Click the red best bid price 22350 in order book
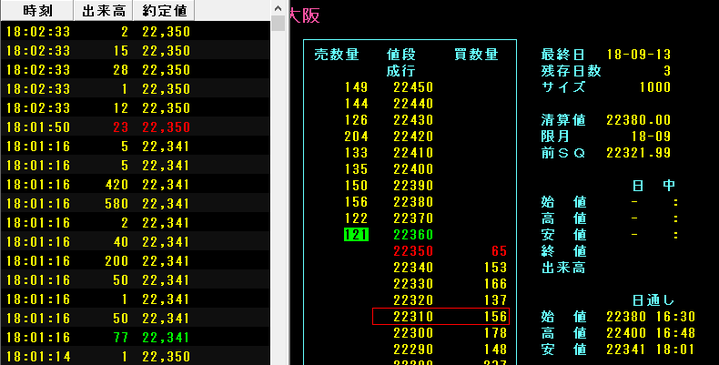Image resolution: width=719 pixels, height=365 pixels. 413,251
